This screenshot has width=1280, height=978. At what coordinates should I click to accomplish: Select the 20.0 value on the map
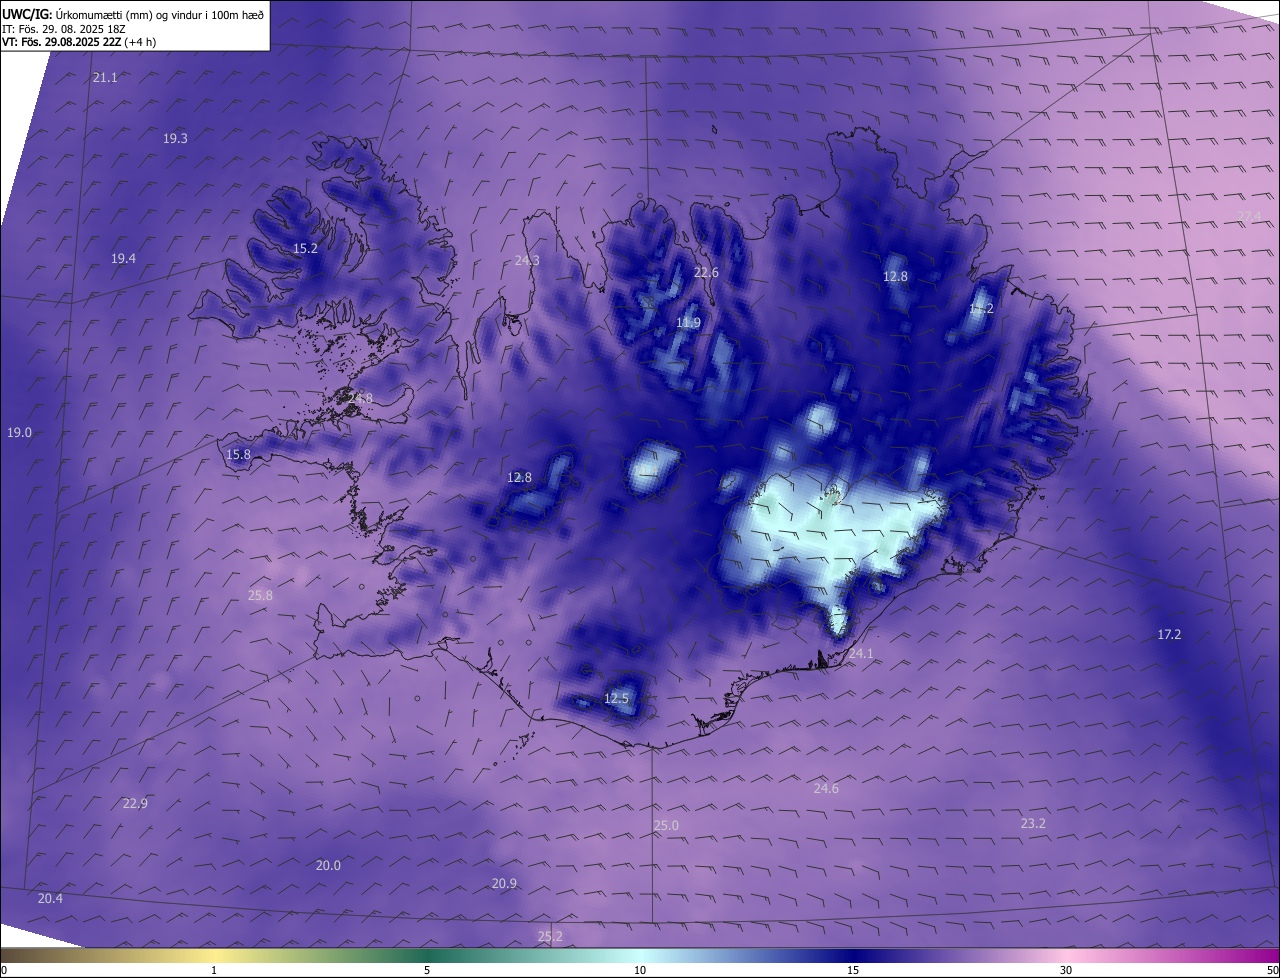click(x=328, y=866)
